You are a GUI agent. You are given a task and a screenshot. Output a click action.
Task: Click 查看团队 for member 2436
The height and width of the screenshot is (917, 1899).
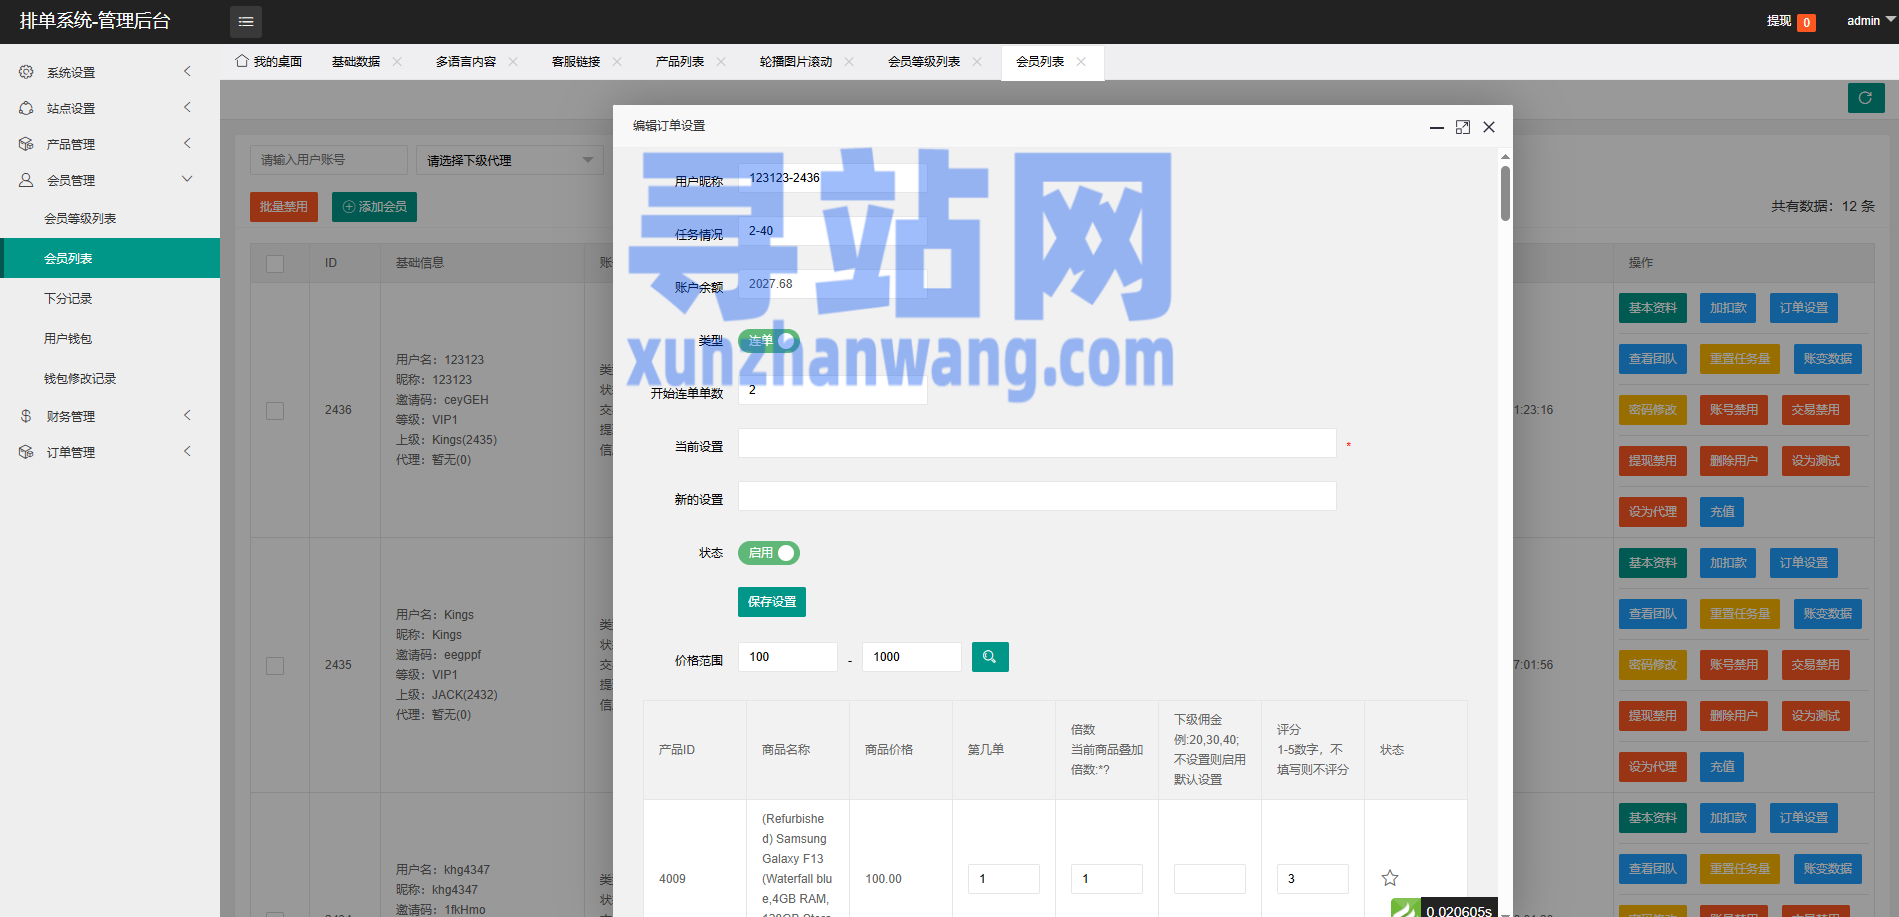point(1653,359)
